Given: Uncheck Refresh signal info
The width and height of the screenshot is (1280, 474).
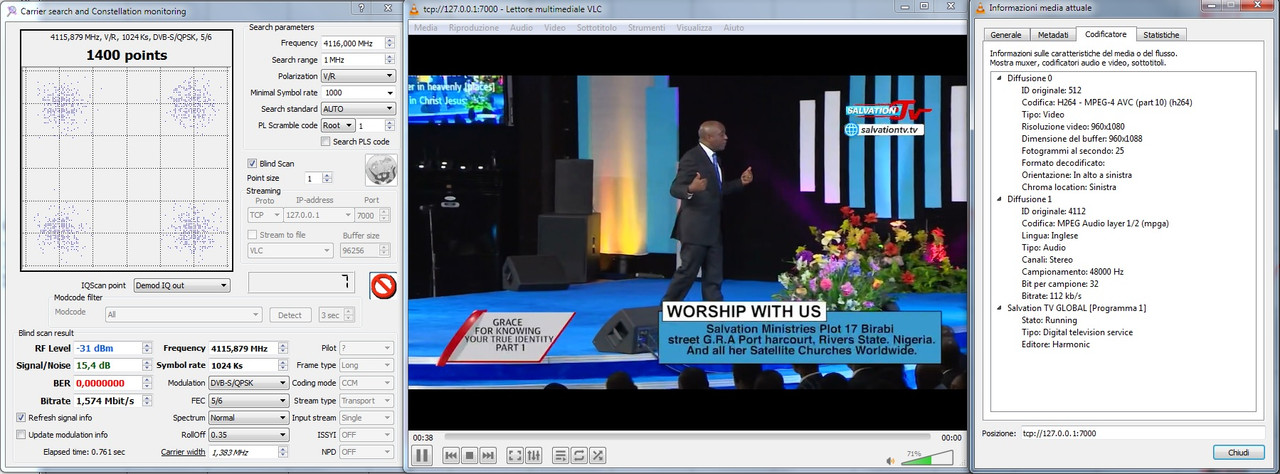Looking at the screenshot, I should click(21, 417).
